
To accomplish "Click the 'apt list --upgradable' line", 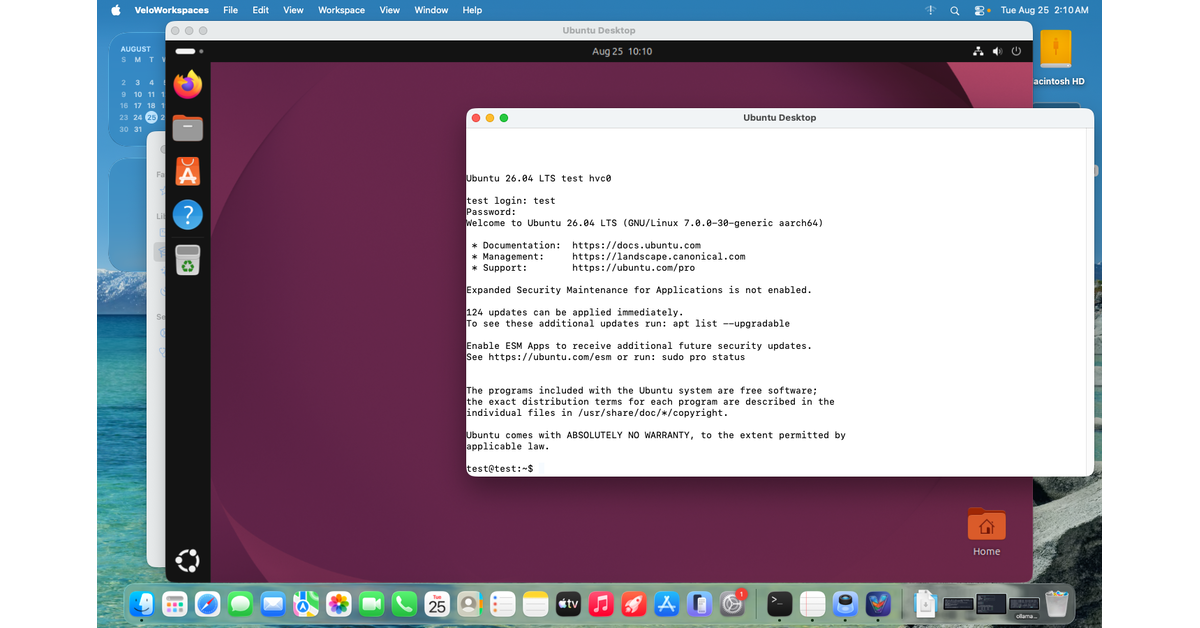I will click(628, 324).
